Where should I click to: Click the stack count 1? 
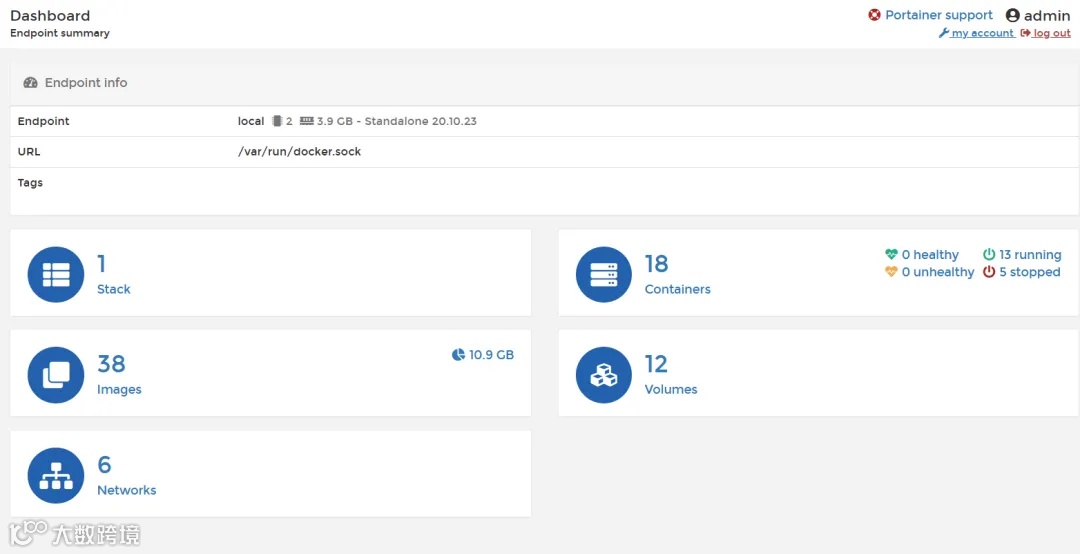coord(101,264)
